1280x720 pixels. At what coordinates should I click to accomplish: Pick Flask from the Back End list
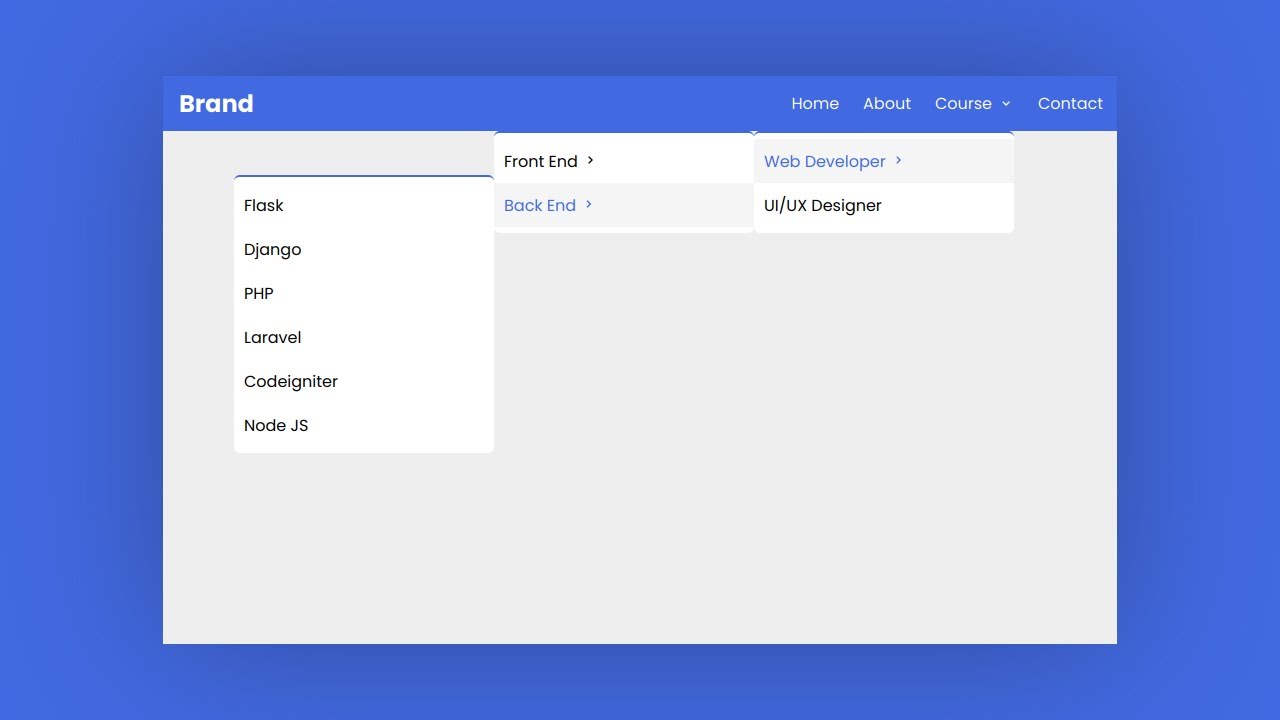tap(364, 205)
